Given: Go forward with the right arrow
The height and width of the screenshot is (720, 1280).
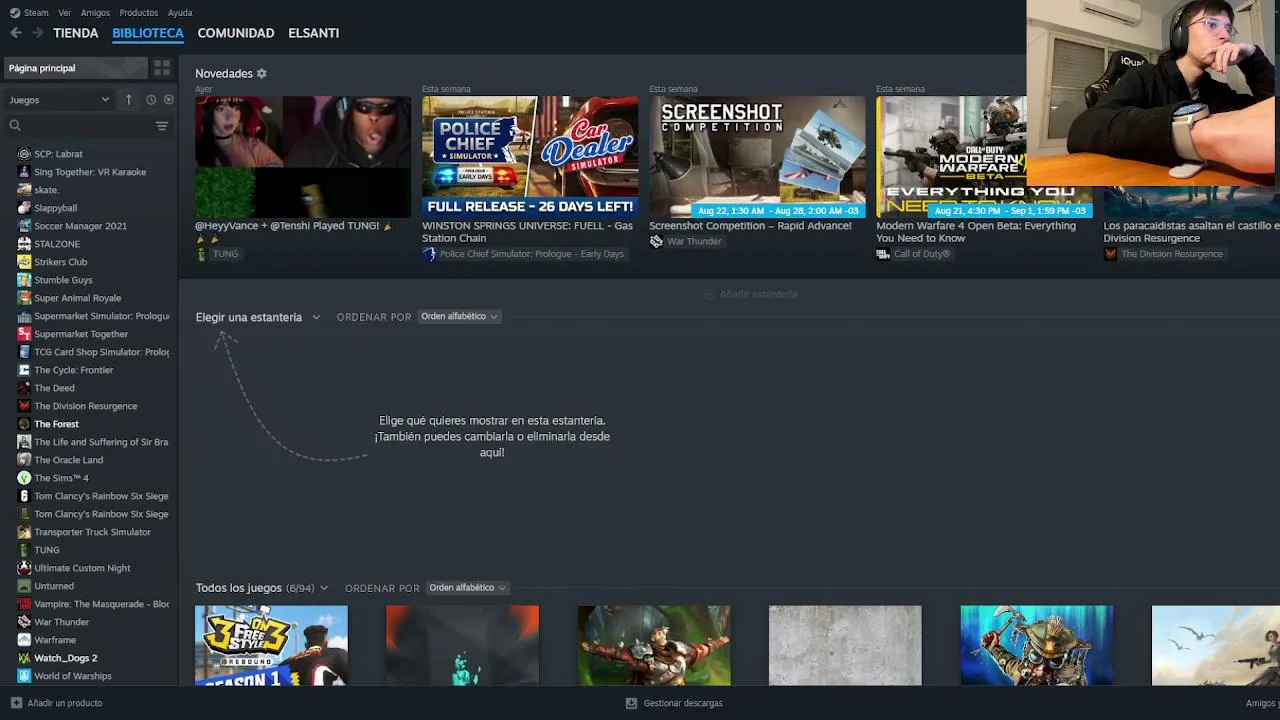Looking at the screenshot, I should point(38,33).
